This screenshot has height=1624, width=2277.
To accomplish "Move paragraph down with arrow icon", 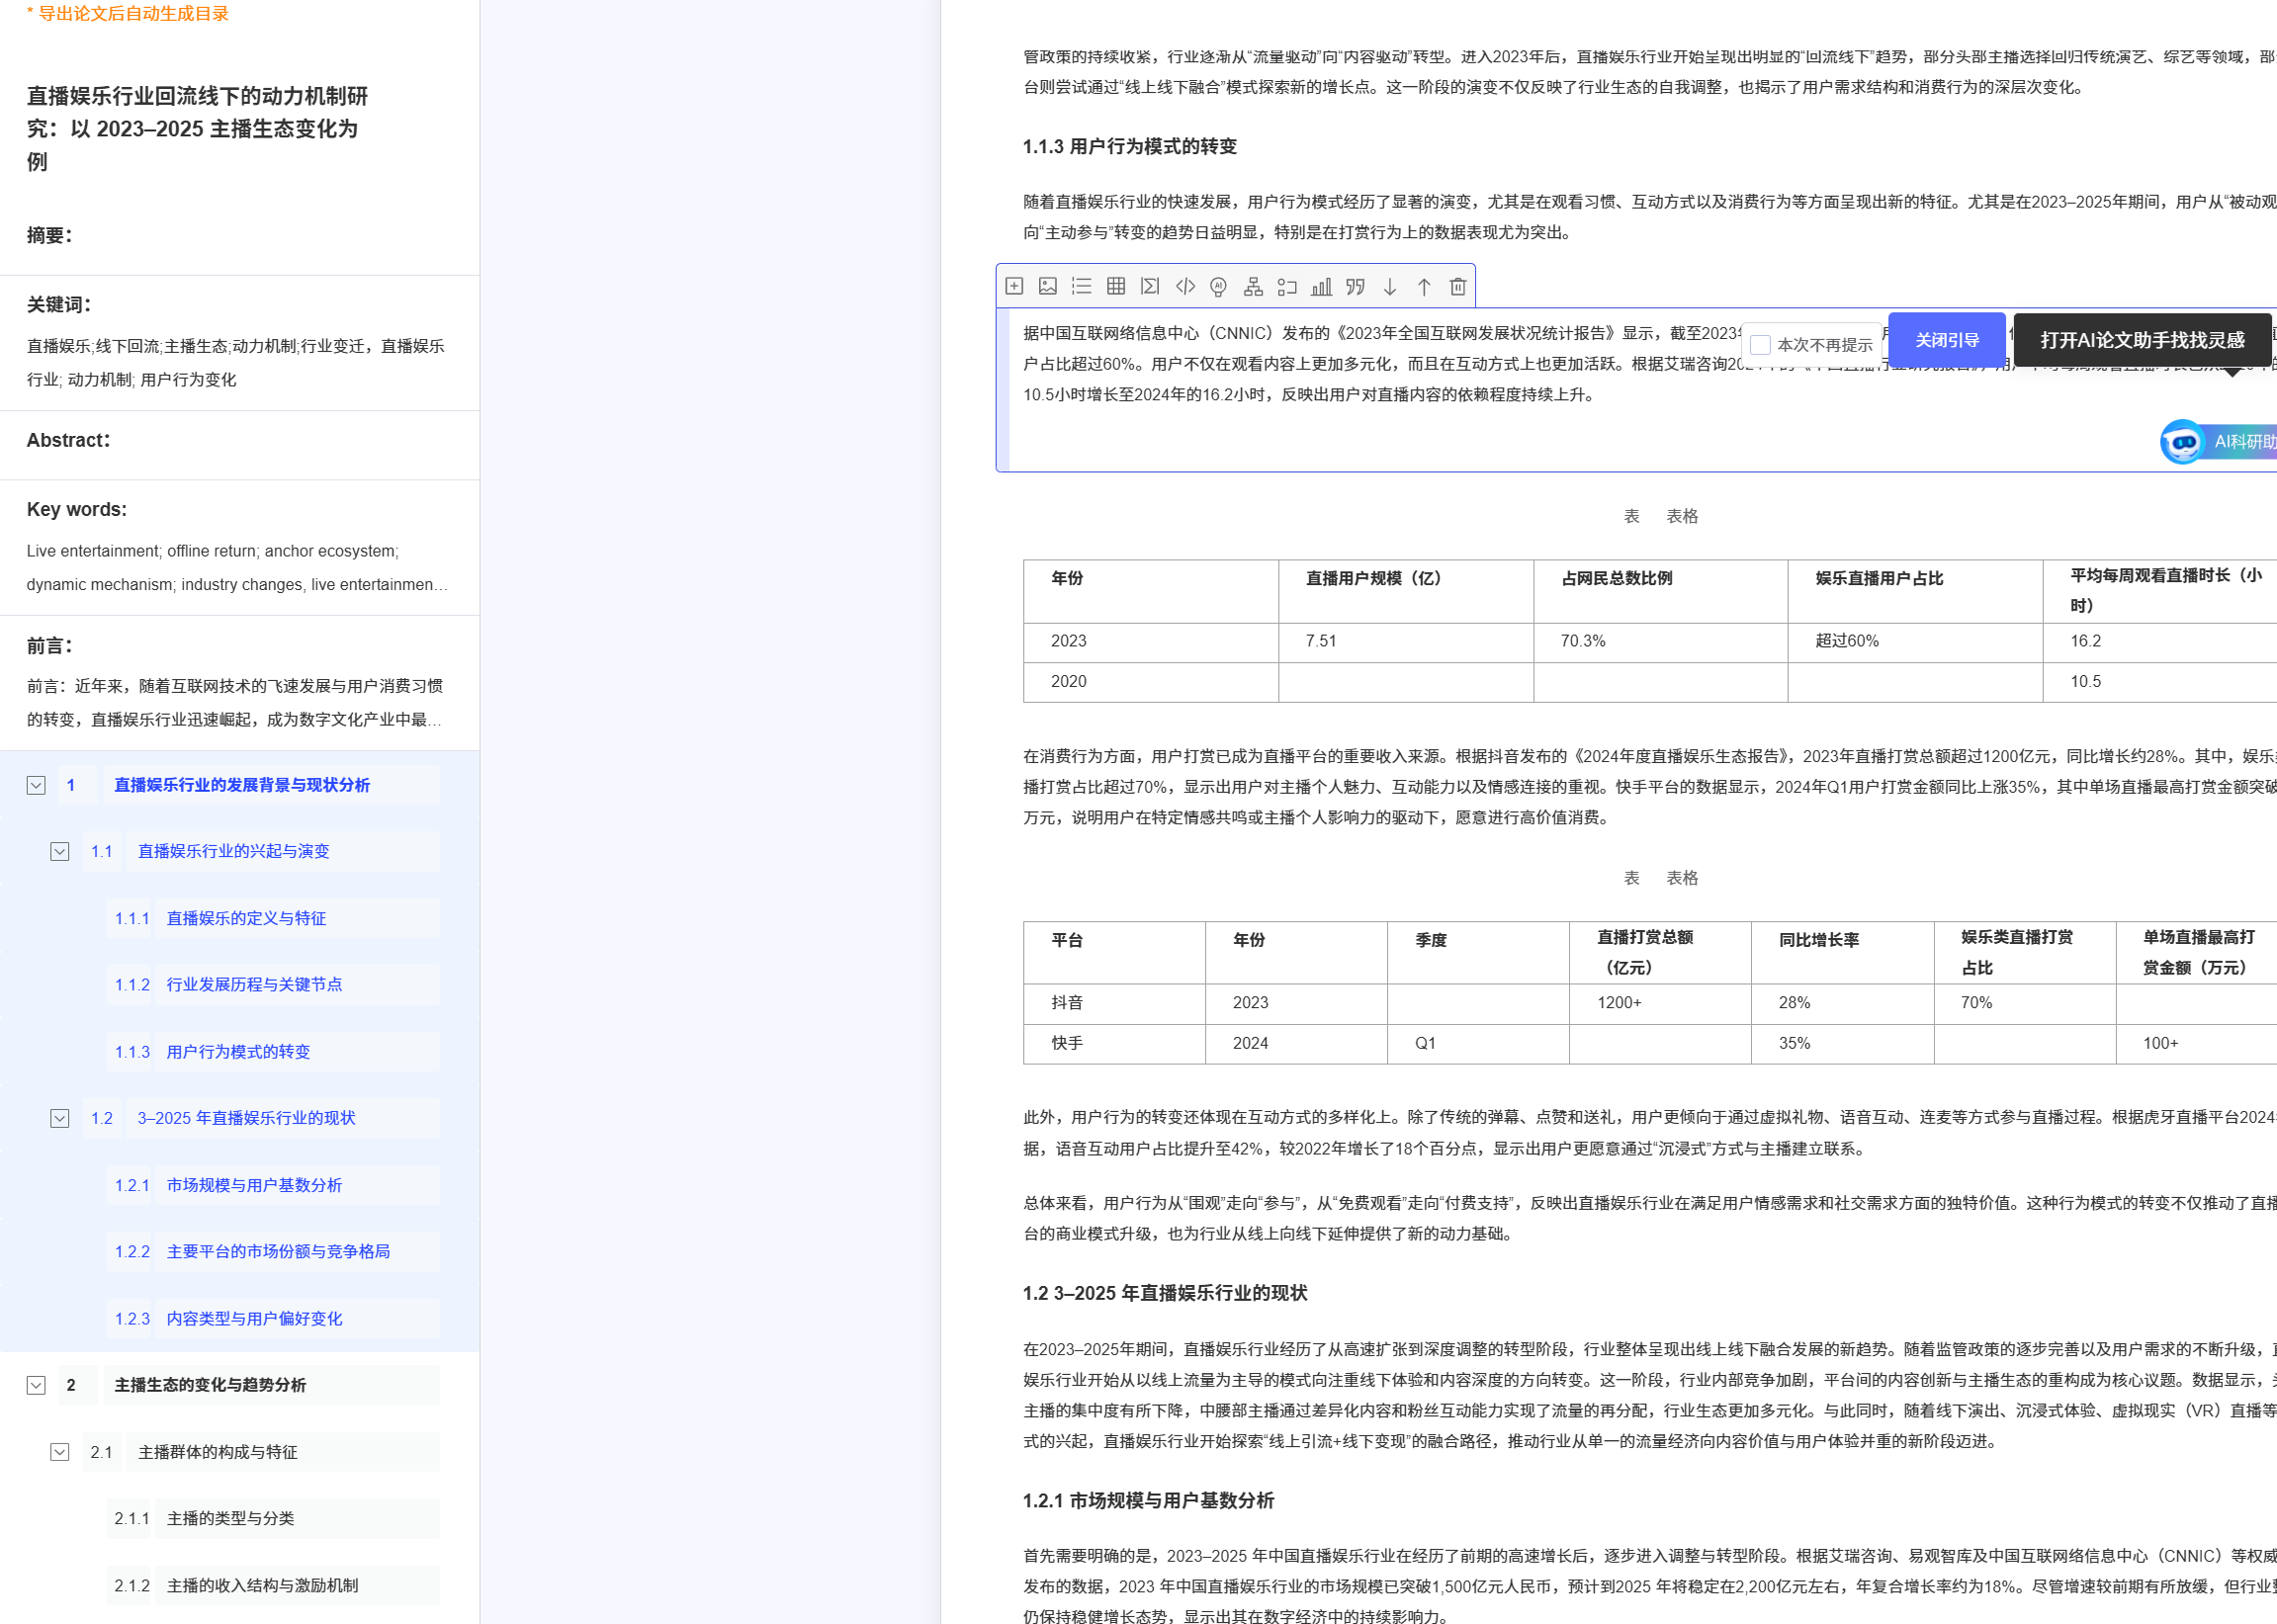I will coord(1390,287).
